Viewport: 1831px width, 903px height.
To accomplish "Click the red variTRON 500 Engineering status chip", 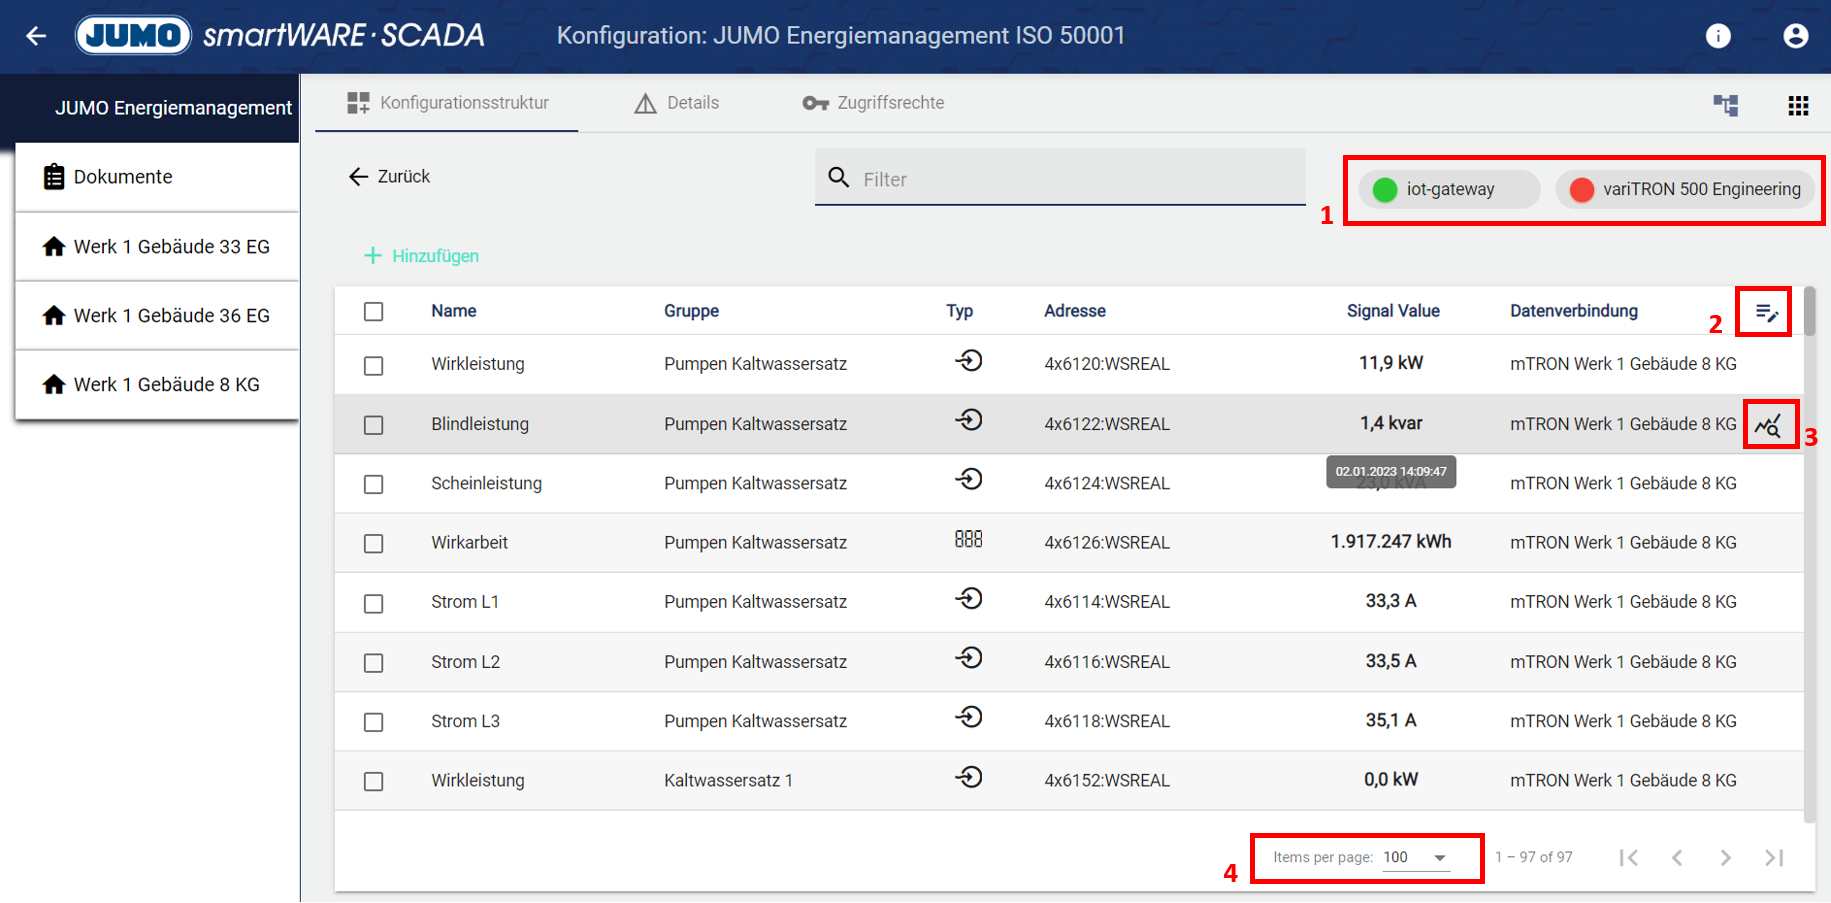I will [1686, 189].
